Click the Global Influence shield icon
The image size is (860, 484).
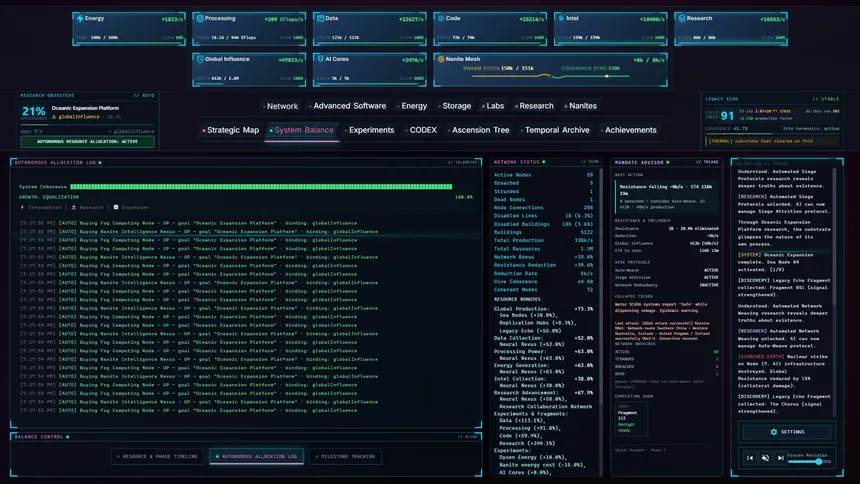point(200,59)
